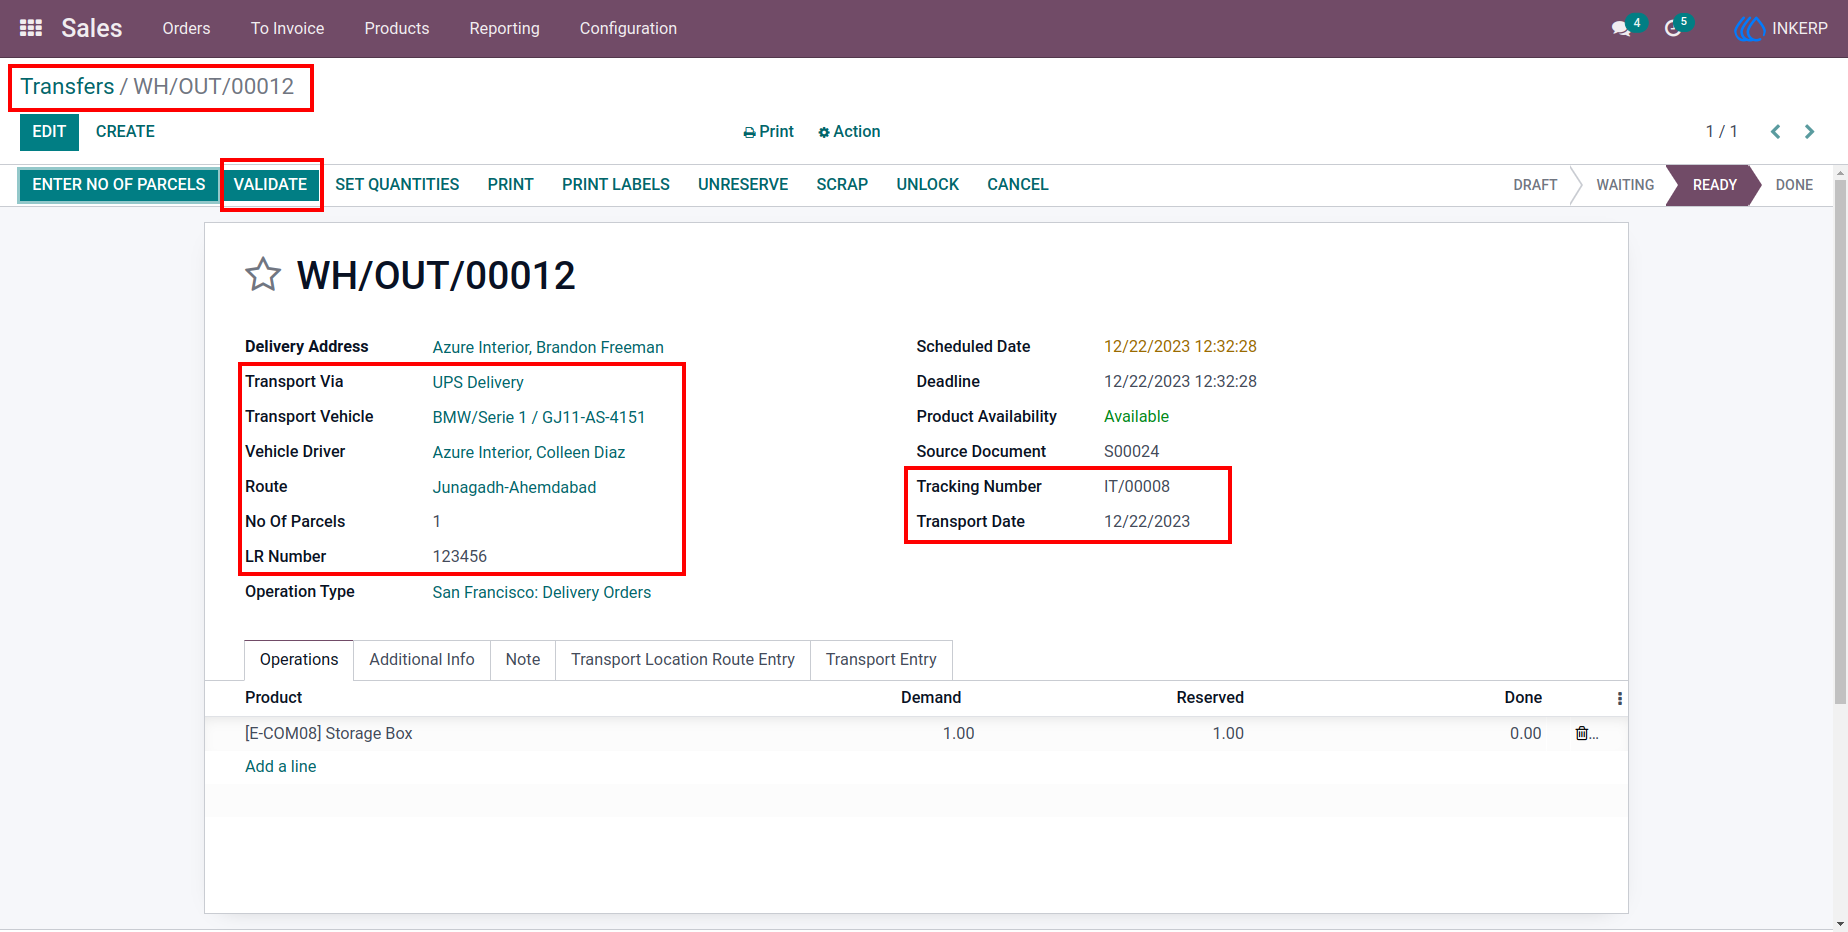Click the ENTER NO OF PARCELS button

(x=119, y=185)
